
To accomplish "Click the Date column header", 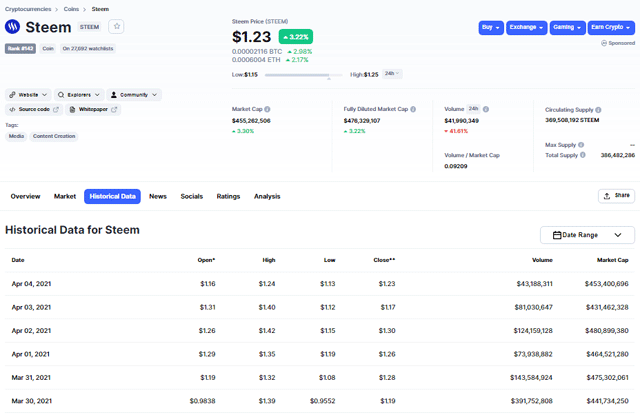I will click(x=18, y=260).
